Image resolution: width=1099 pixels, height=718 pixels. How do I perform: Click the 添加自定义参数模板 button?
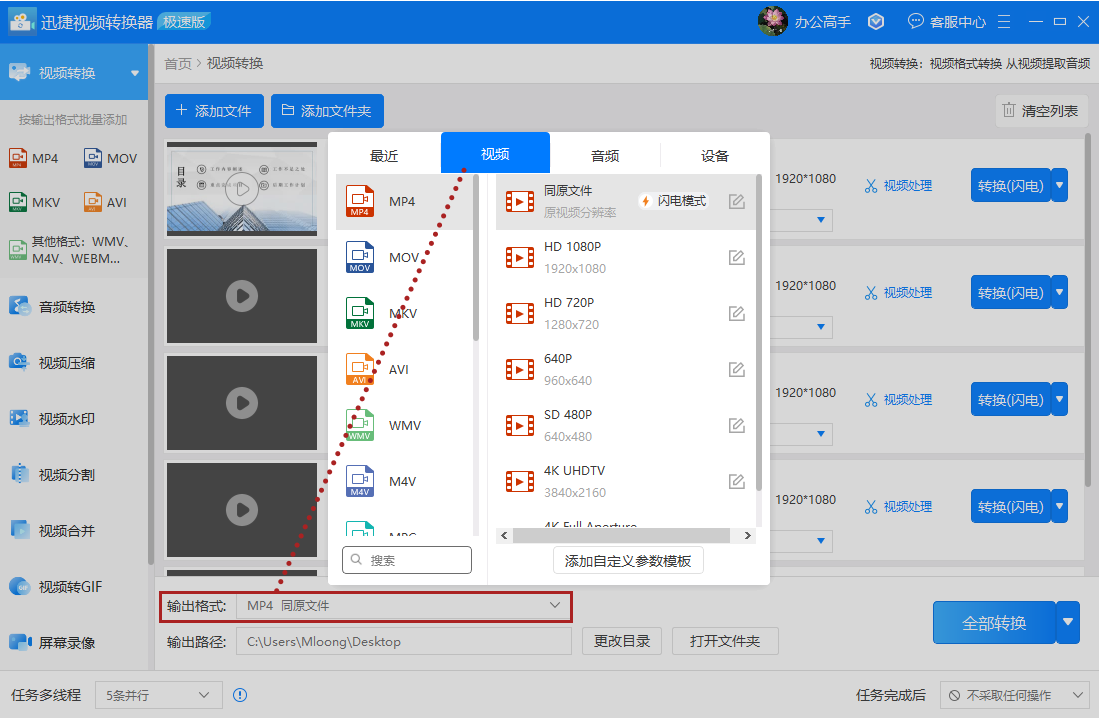(x=628, y=561)
